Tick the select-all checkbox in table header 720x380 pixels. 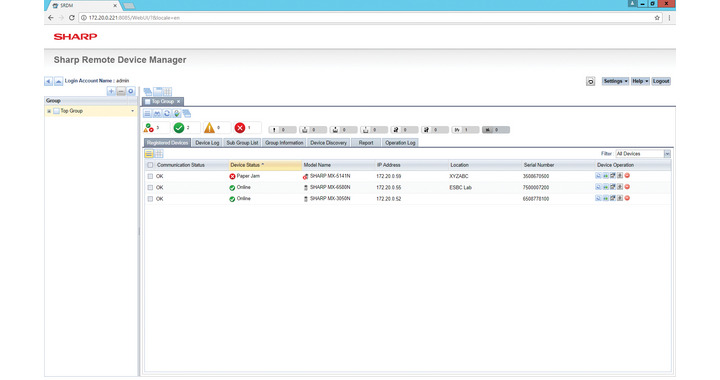(x=150, y=165)
